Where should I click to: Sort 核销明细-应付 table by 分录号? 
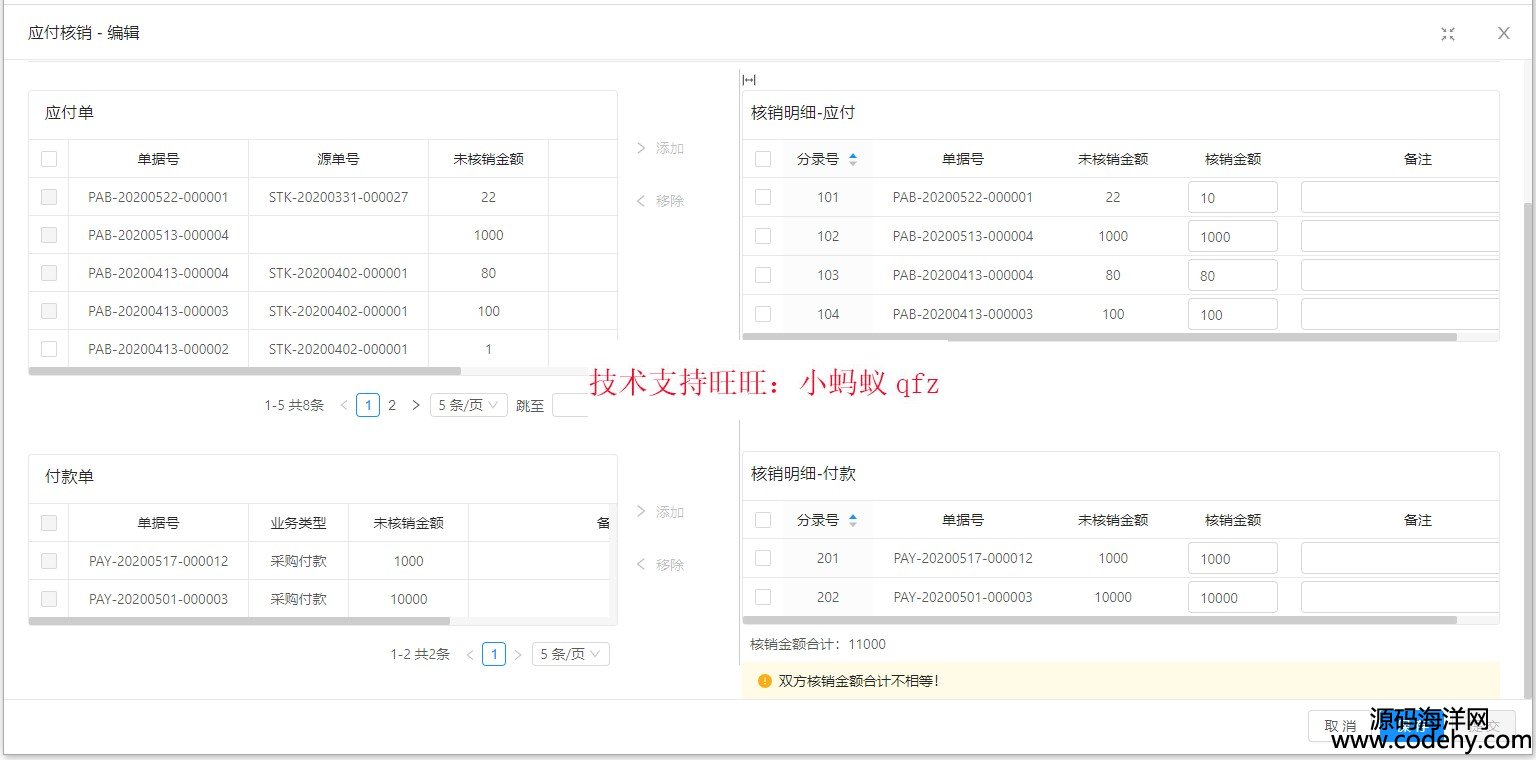[x=852, y=159]
